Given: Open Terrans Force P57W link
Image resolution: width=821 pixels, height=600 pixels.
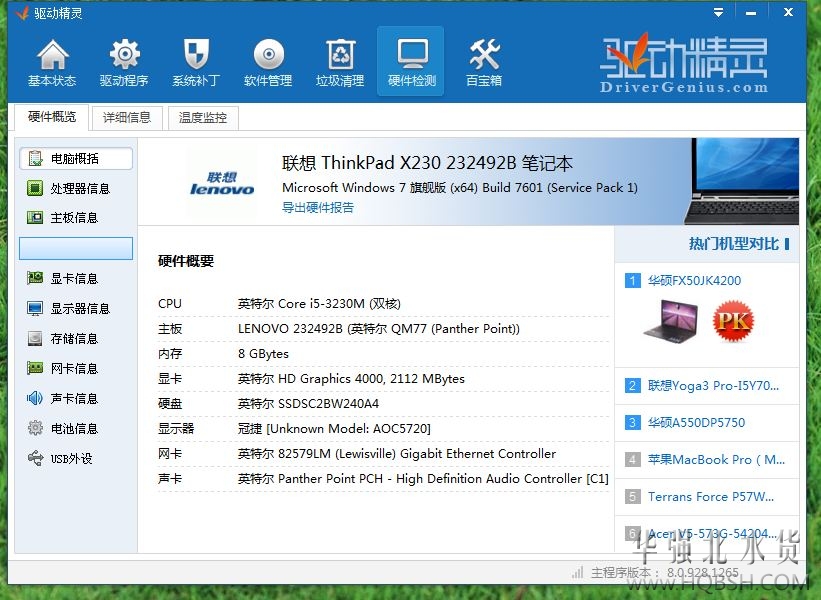Looking at the screenshot, I should point(711,496).
